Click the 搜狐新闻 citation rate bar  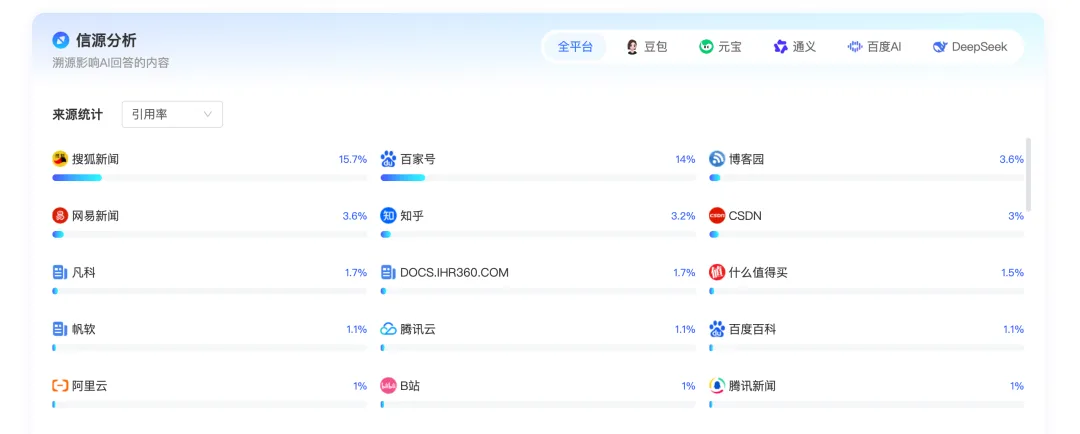click(209, 178)
